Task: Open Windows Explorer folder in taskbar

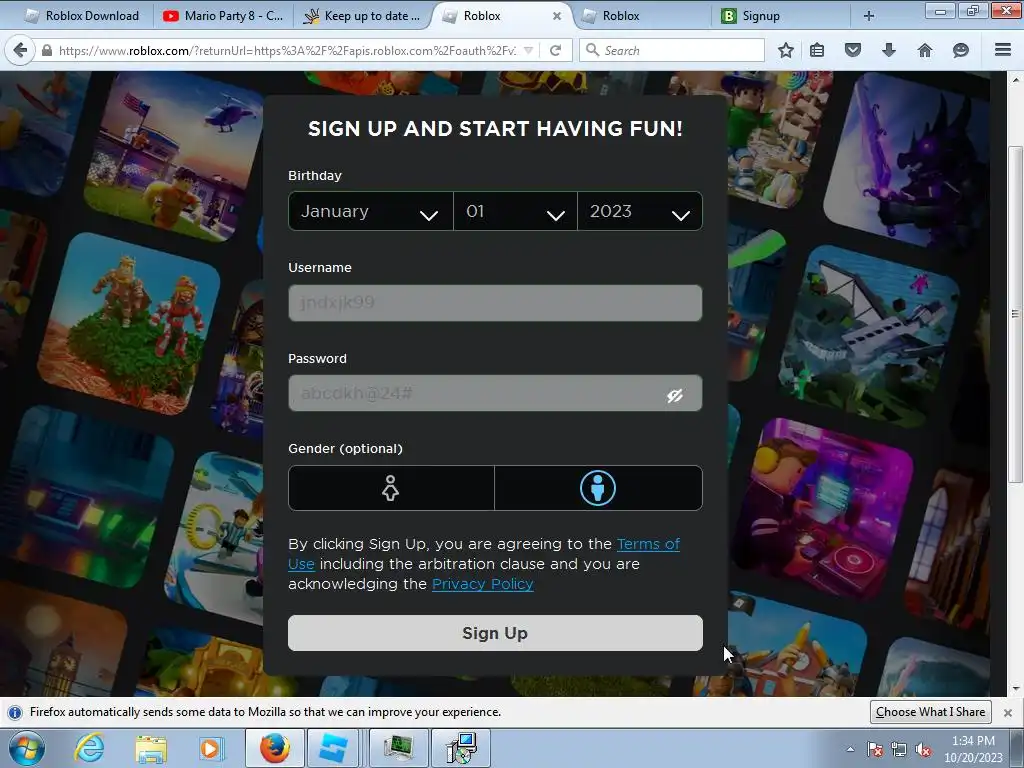Action: point(151,749)
